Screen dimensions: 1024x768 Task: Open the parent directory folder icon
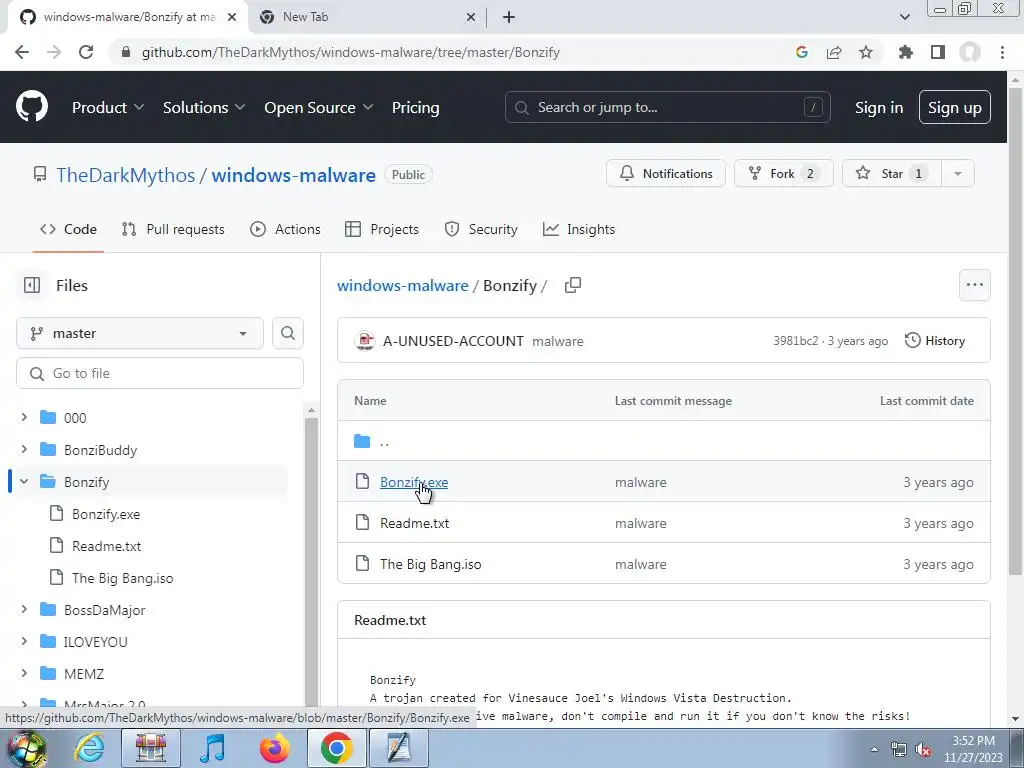click(362, 441)
